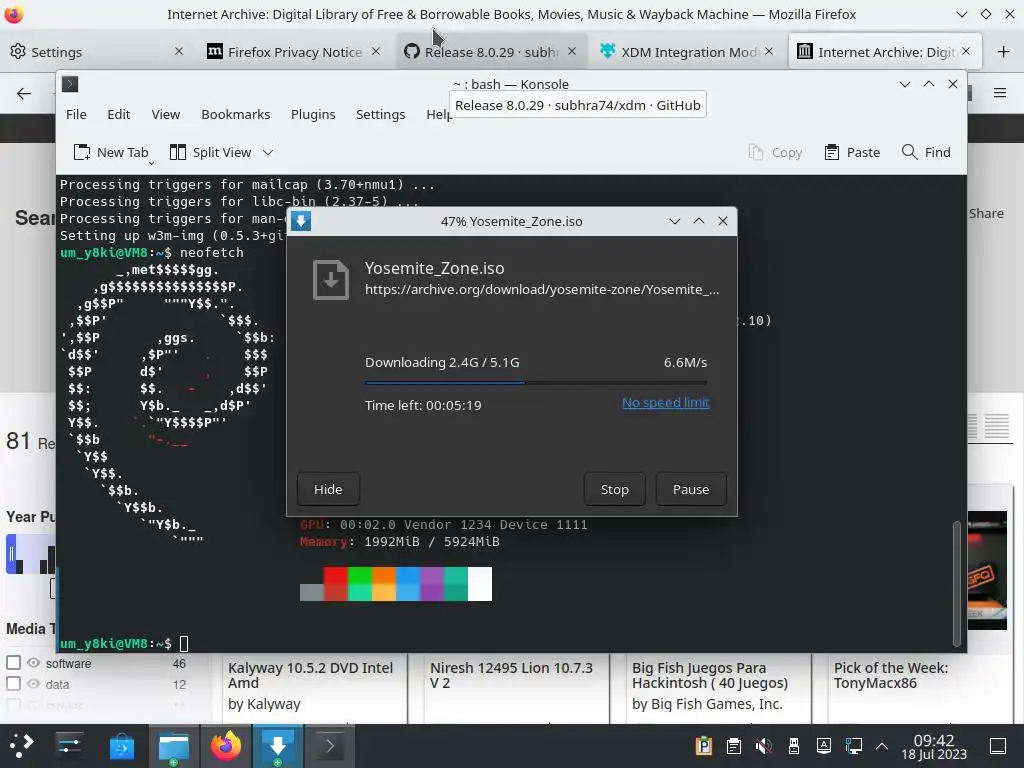
Task: Click the Konsole vertical scrollbar
Action: point(957,583)
